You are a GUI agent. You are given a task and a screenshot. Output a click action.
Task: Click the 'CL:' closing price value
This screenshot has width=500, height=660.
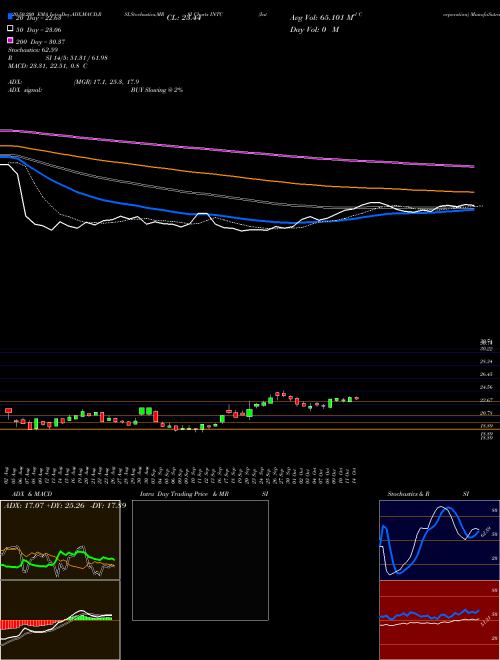pos(184,18)
